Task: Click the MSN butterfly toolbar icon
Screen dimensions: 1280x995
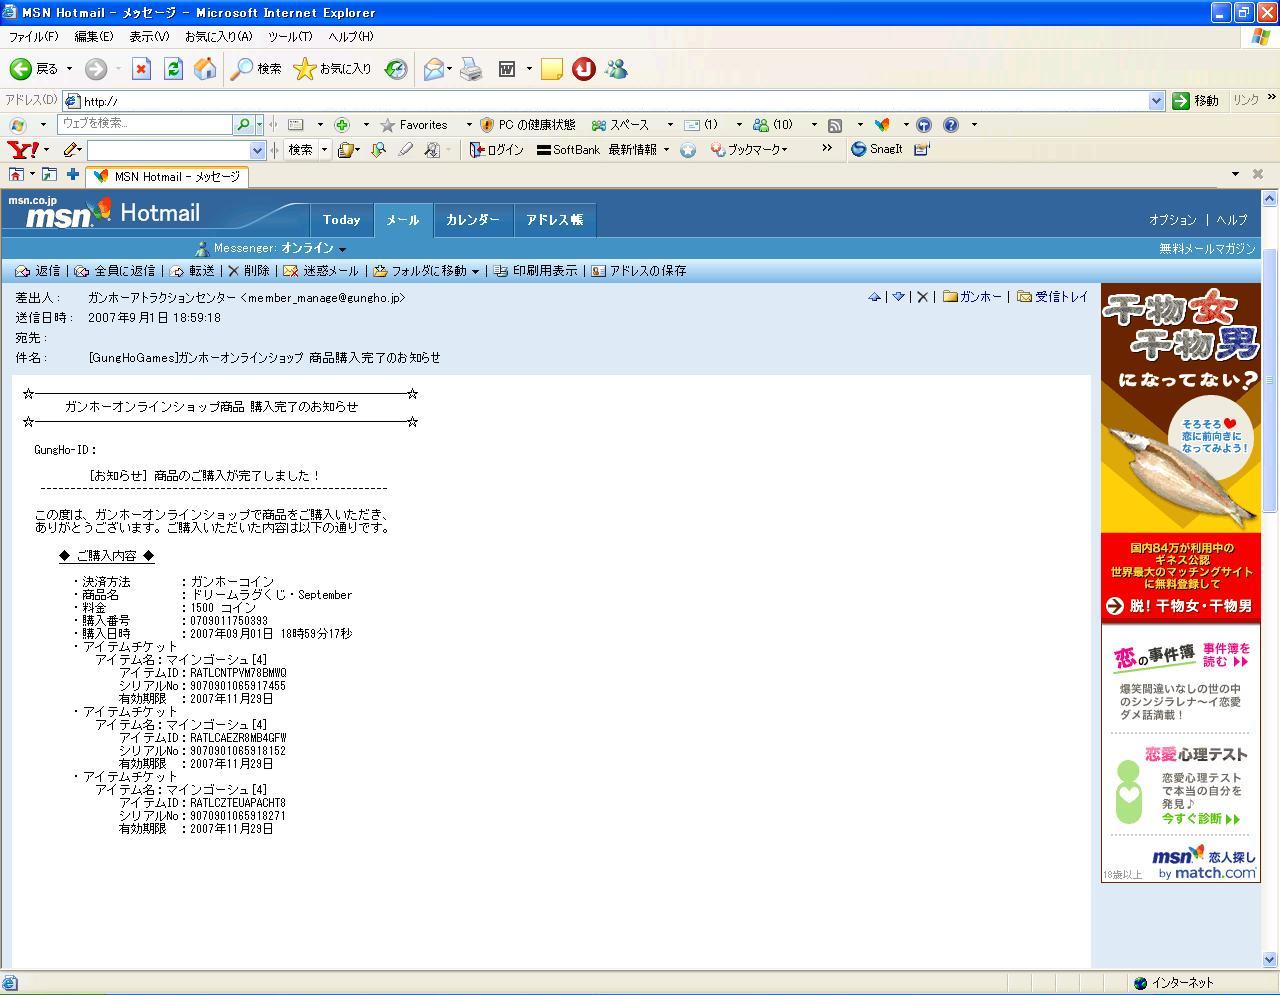Action: point(882,125)
